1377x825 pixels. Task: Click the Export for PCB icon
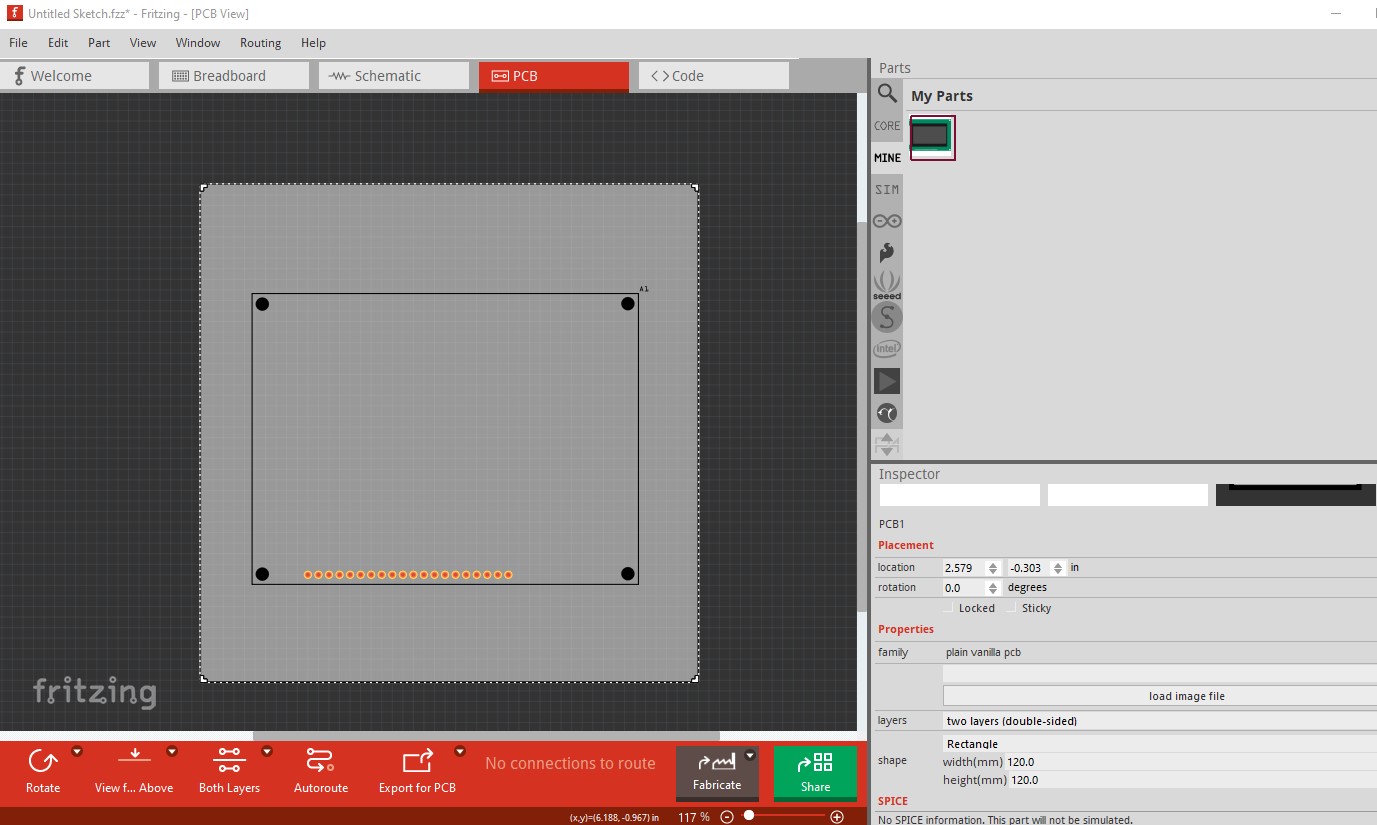(417, 762)
